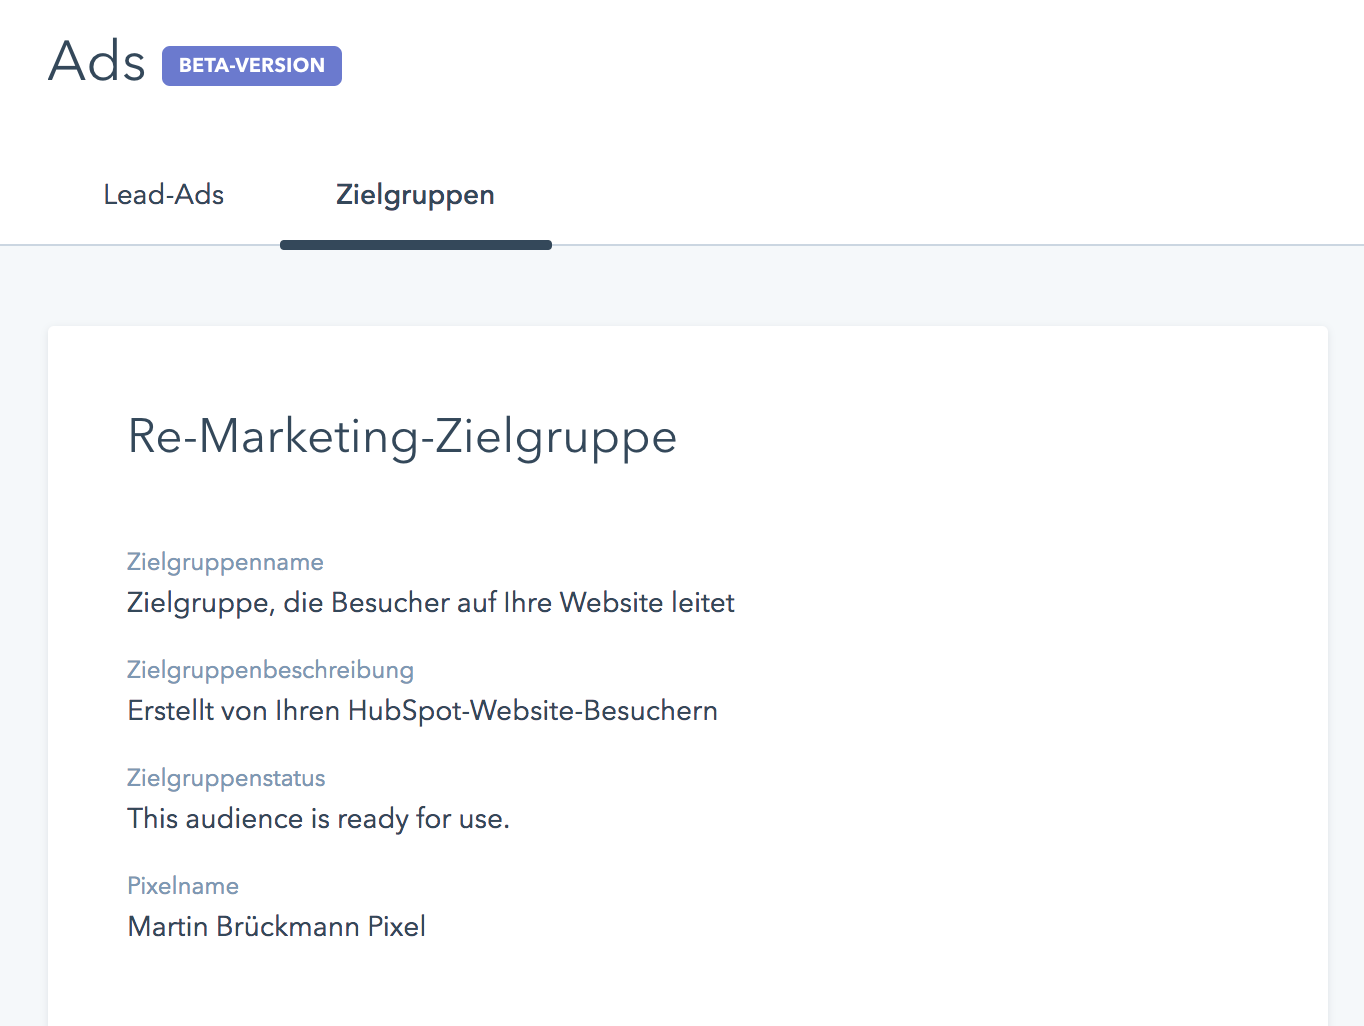
Task: Click the word 'Zielgruppe,' in the audience name
Action: point(201,603)
